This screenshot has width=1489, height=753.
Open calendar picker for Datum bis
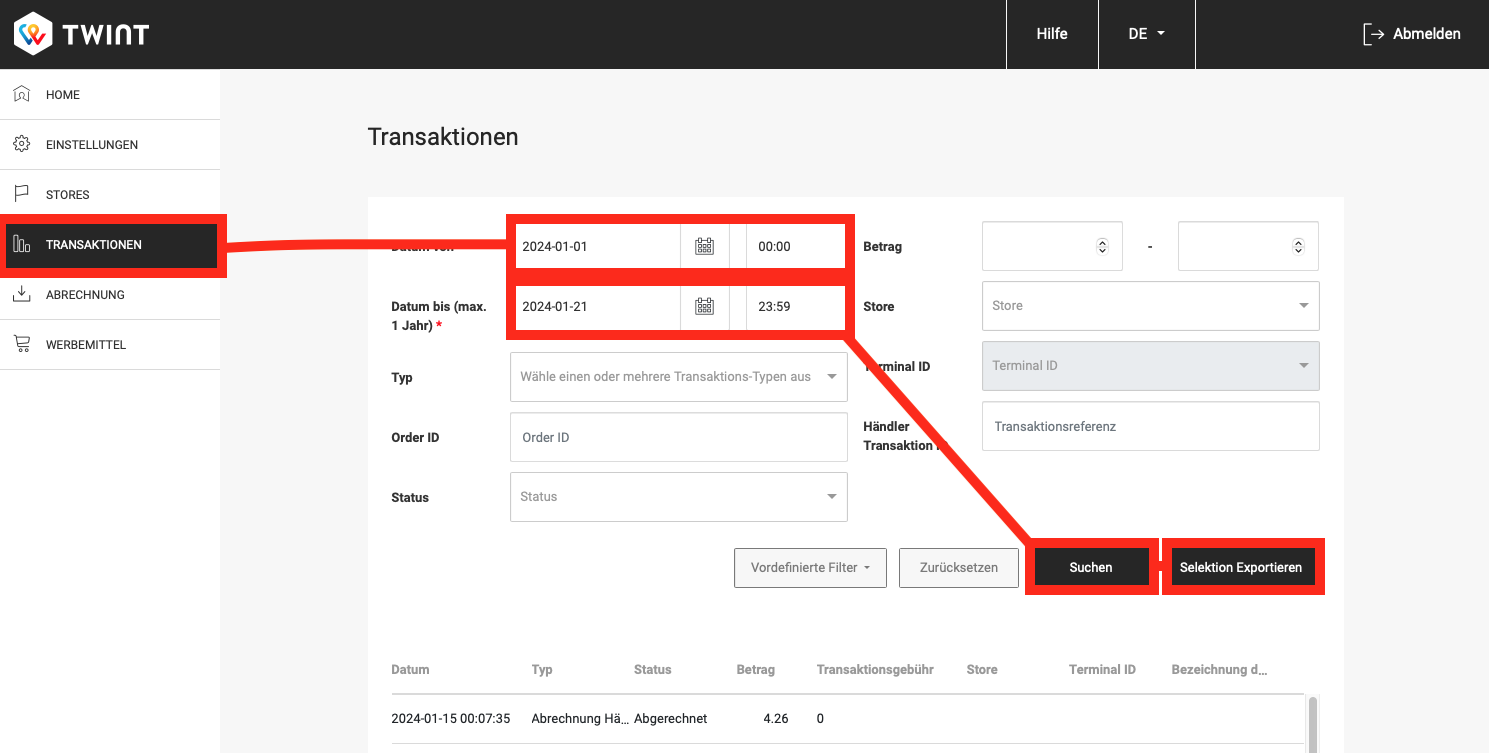[704, 306]
